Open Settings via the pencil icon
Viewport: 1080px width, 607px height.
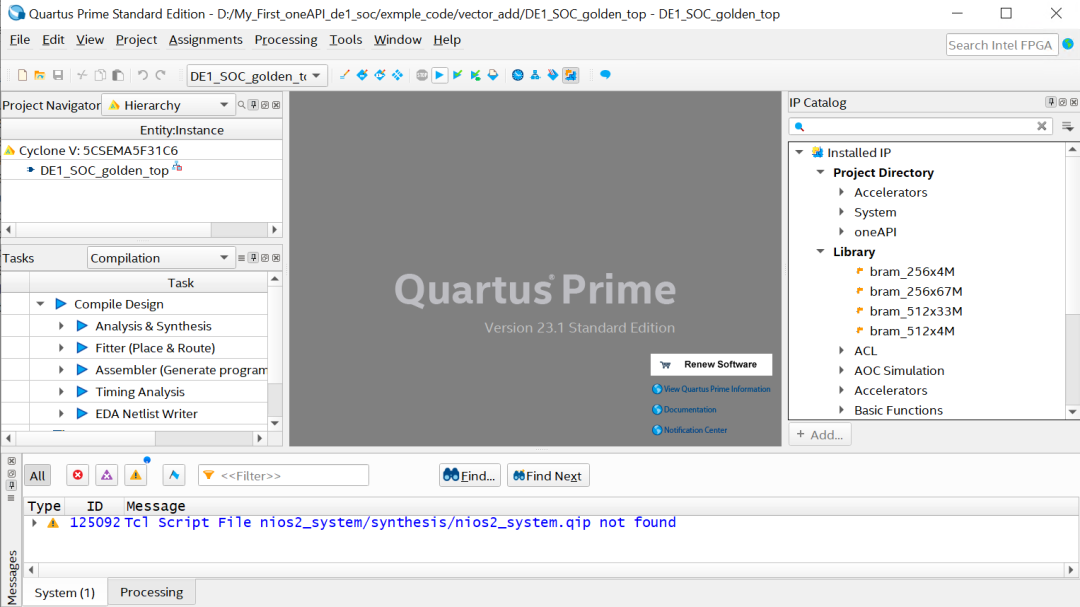tap(344, 75)
